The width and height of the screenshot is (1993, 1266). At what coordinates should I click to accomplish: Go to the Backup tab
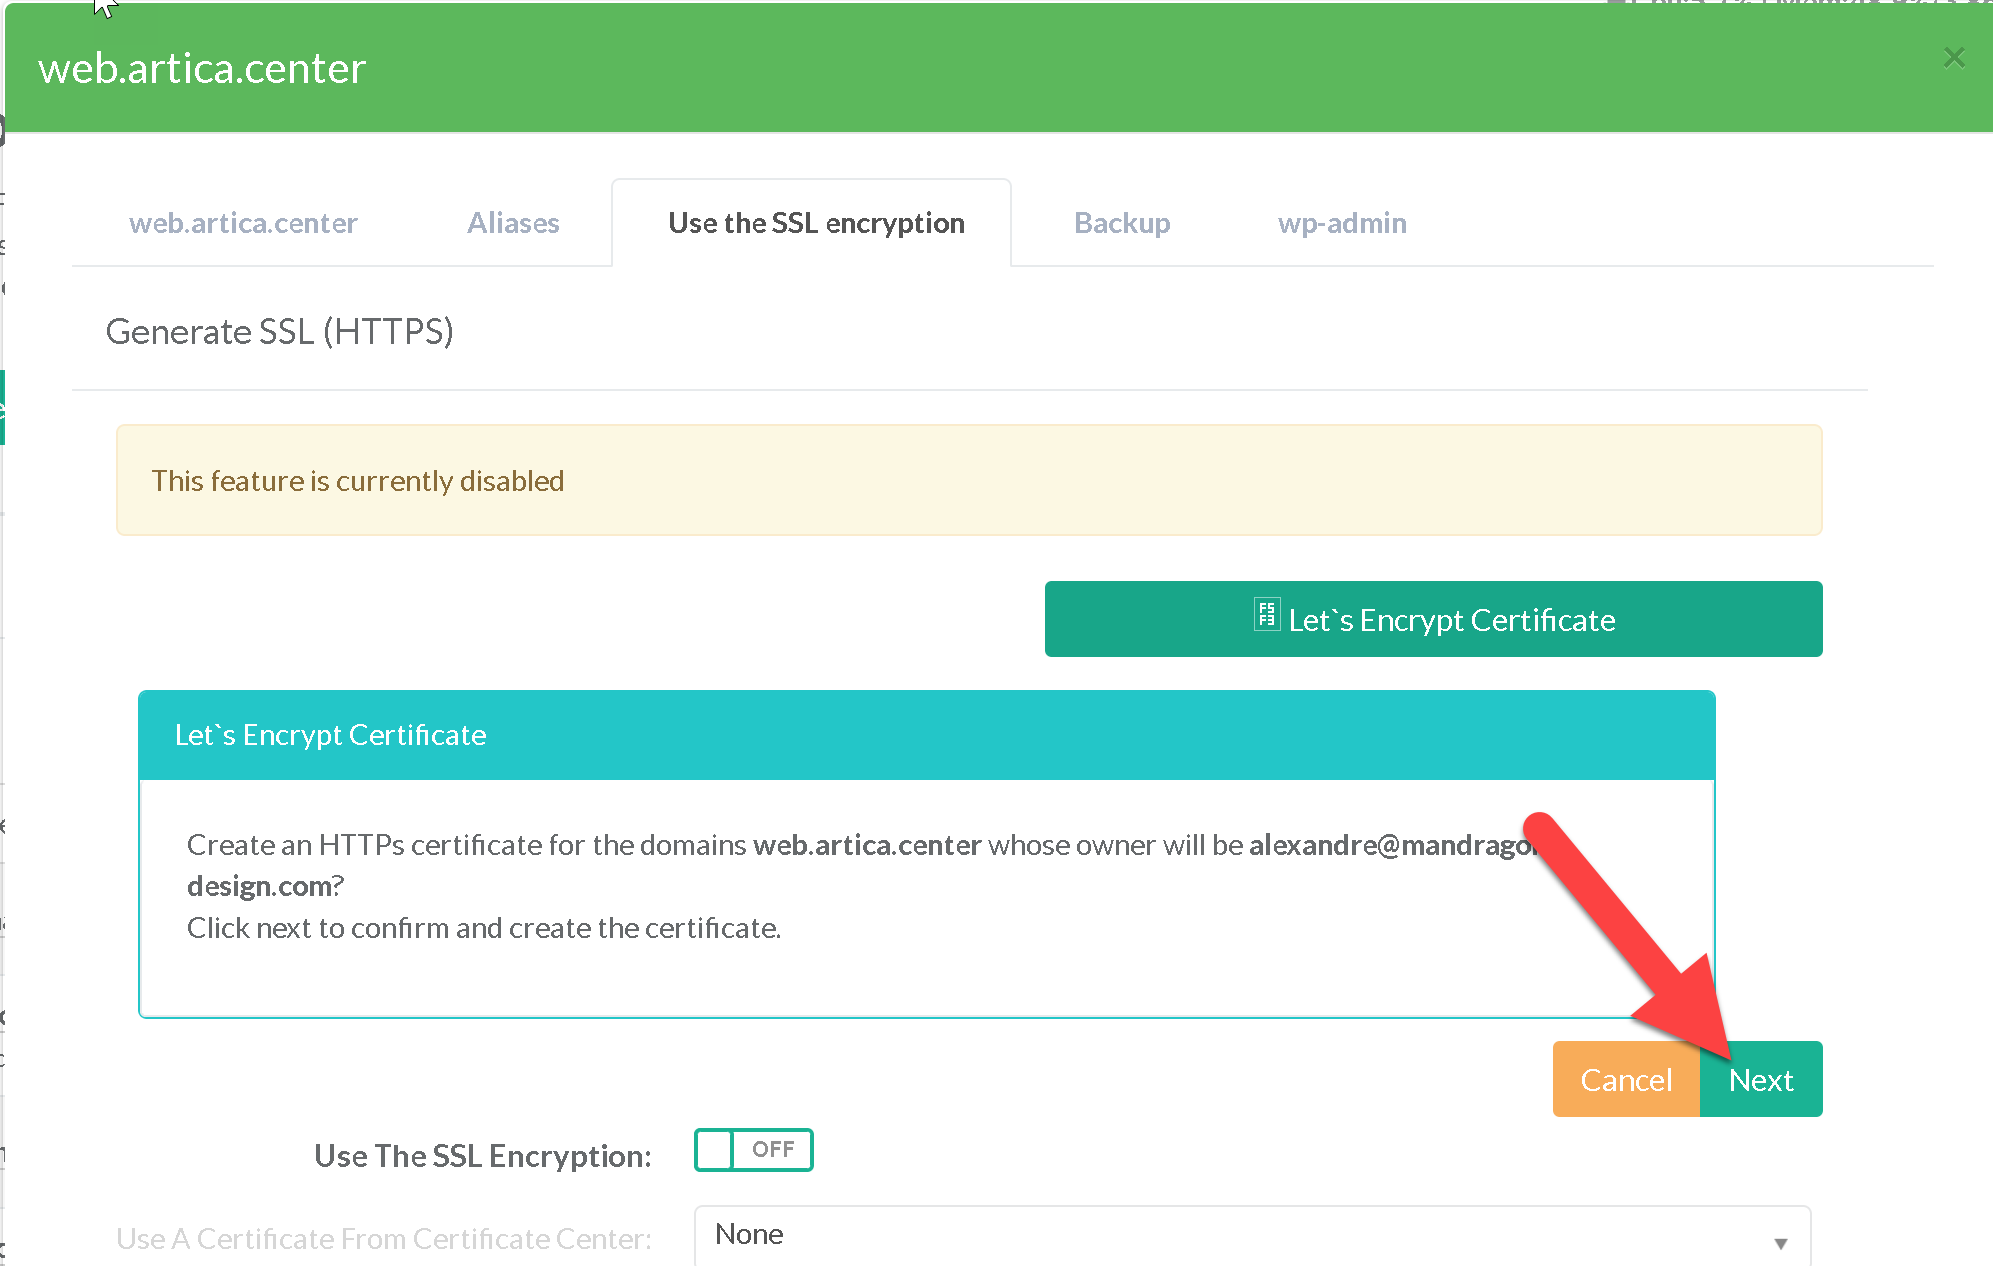click(x=1122, y=223)
